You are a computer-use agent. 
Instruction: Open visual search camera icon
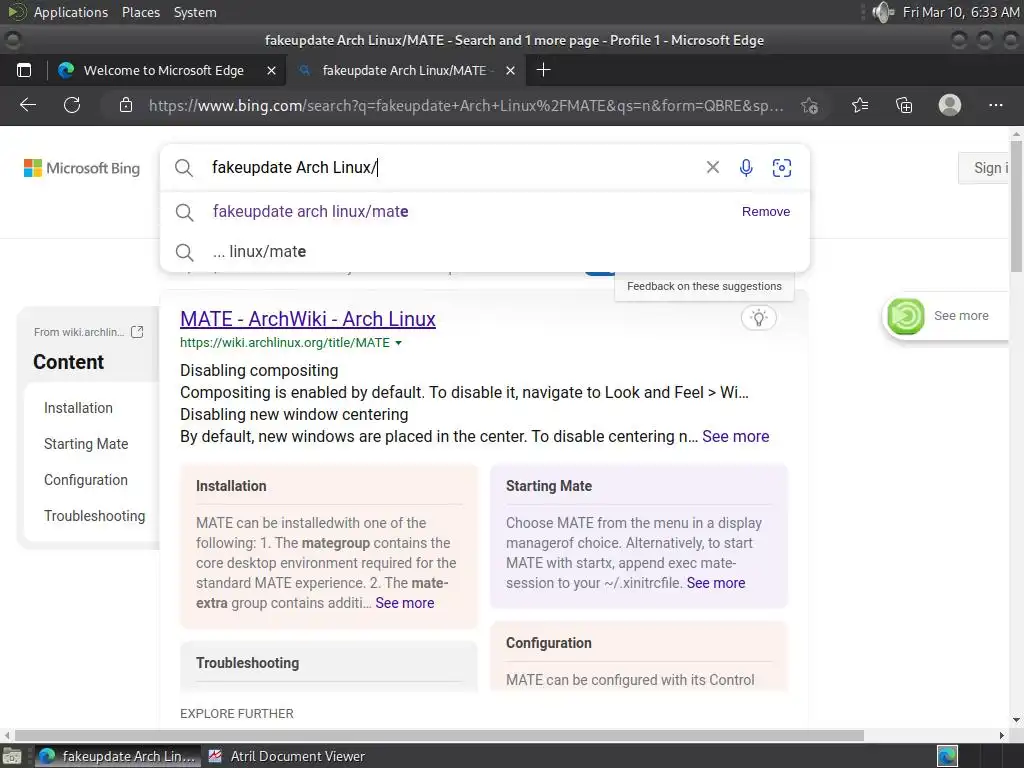(x=782, y=168)
